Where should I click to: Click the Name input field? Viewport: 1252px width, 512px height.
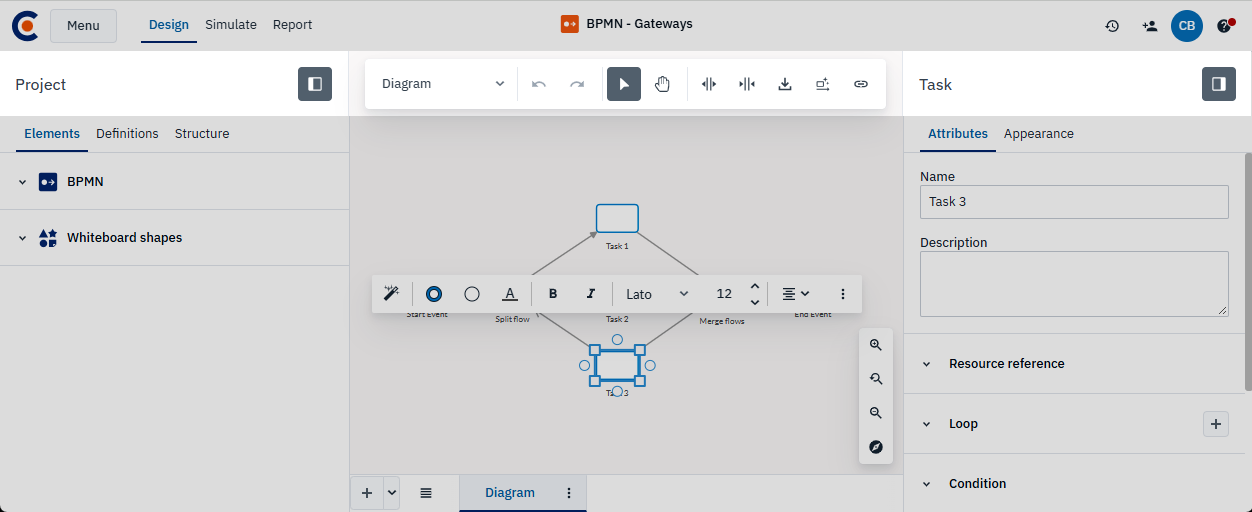coord(1074,201)
